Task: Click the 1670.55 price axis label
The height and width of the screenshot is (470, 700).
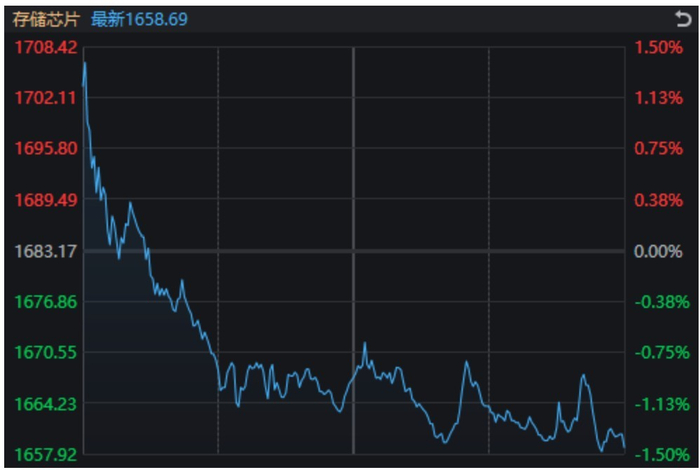Action: pyautogui.click(x=46, y=353)
